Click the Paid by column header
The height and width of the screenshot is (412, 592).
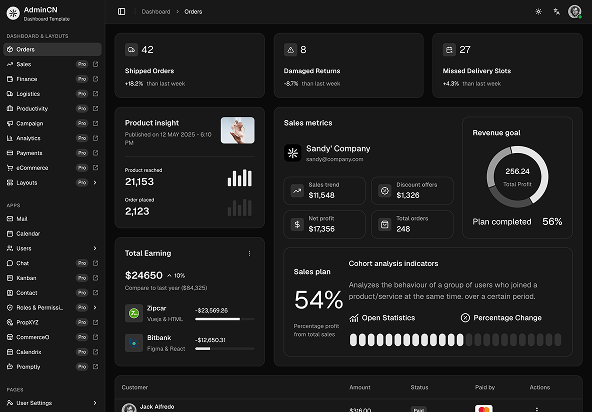click(485, 387)
